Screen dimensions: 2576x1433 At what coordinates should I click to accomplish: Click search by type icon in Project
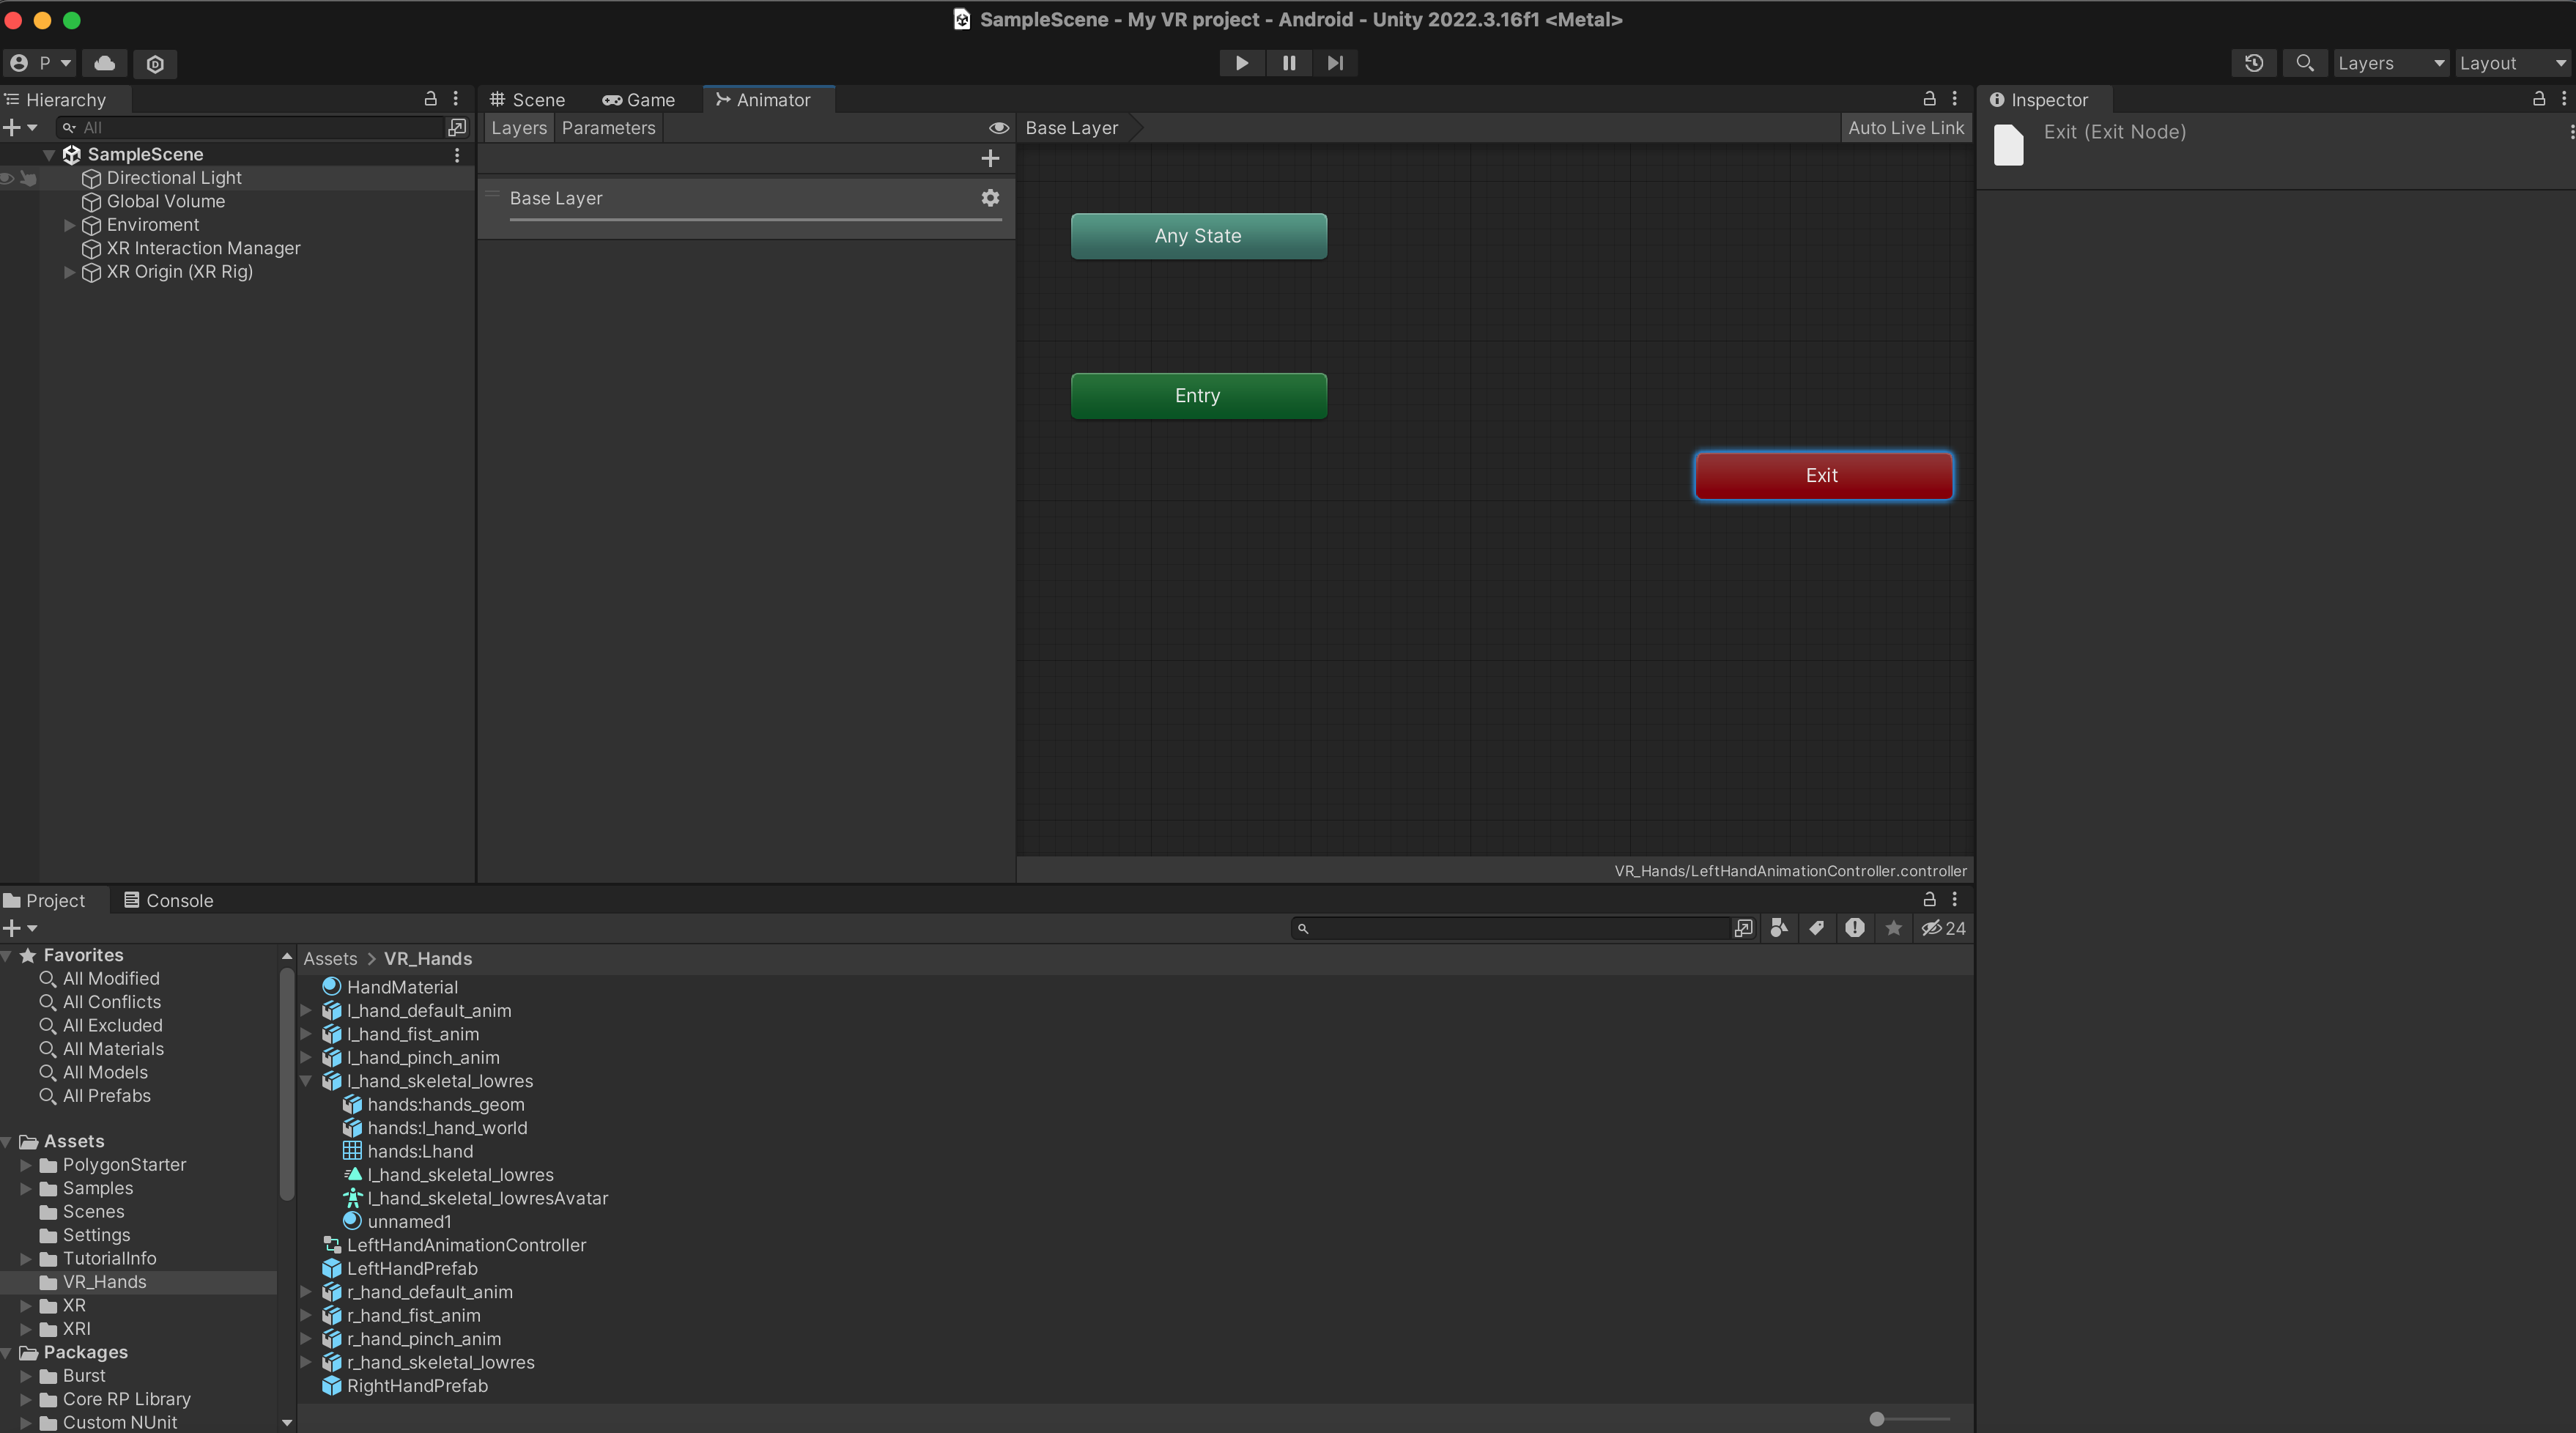click(x=1779, y=928)
